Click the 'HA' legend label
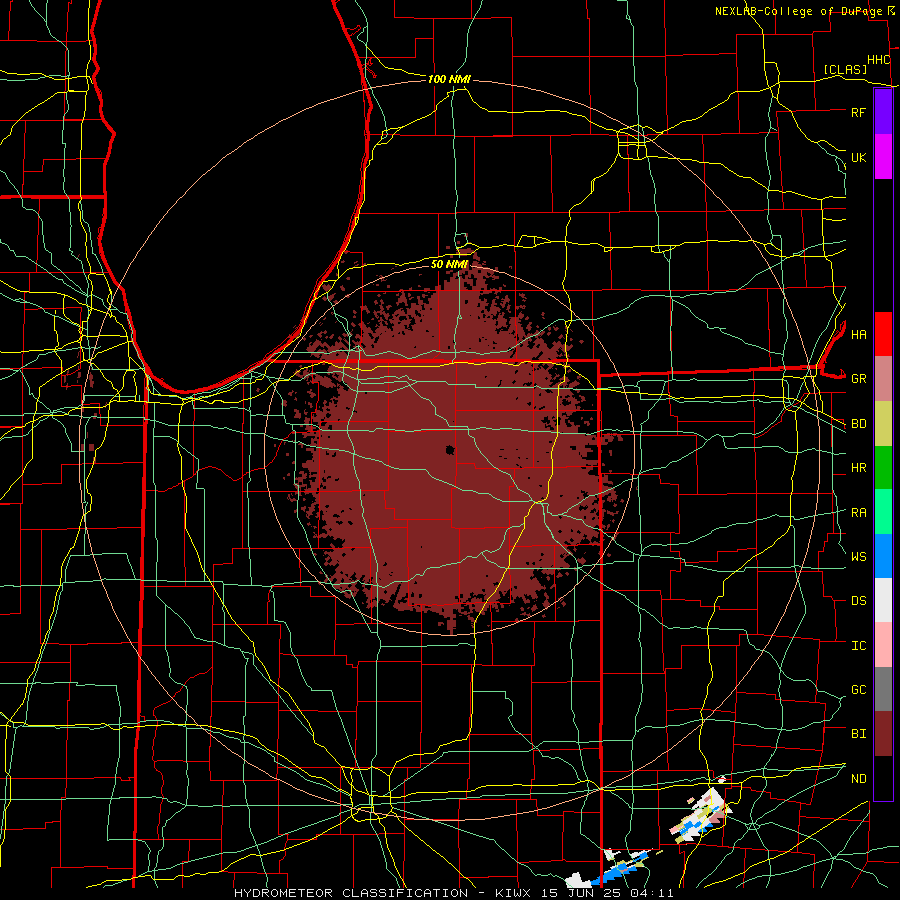This screenshot has height=900, width=900. (x=858, y=335)
